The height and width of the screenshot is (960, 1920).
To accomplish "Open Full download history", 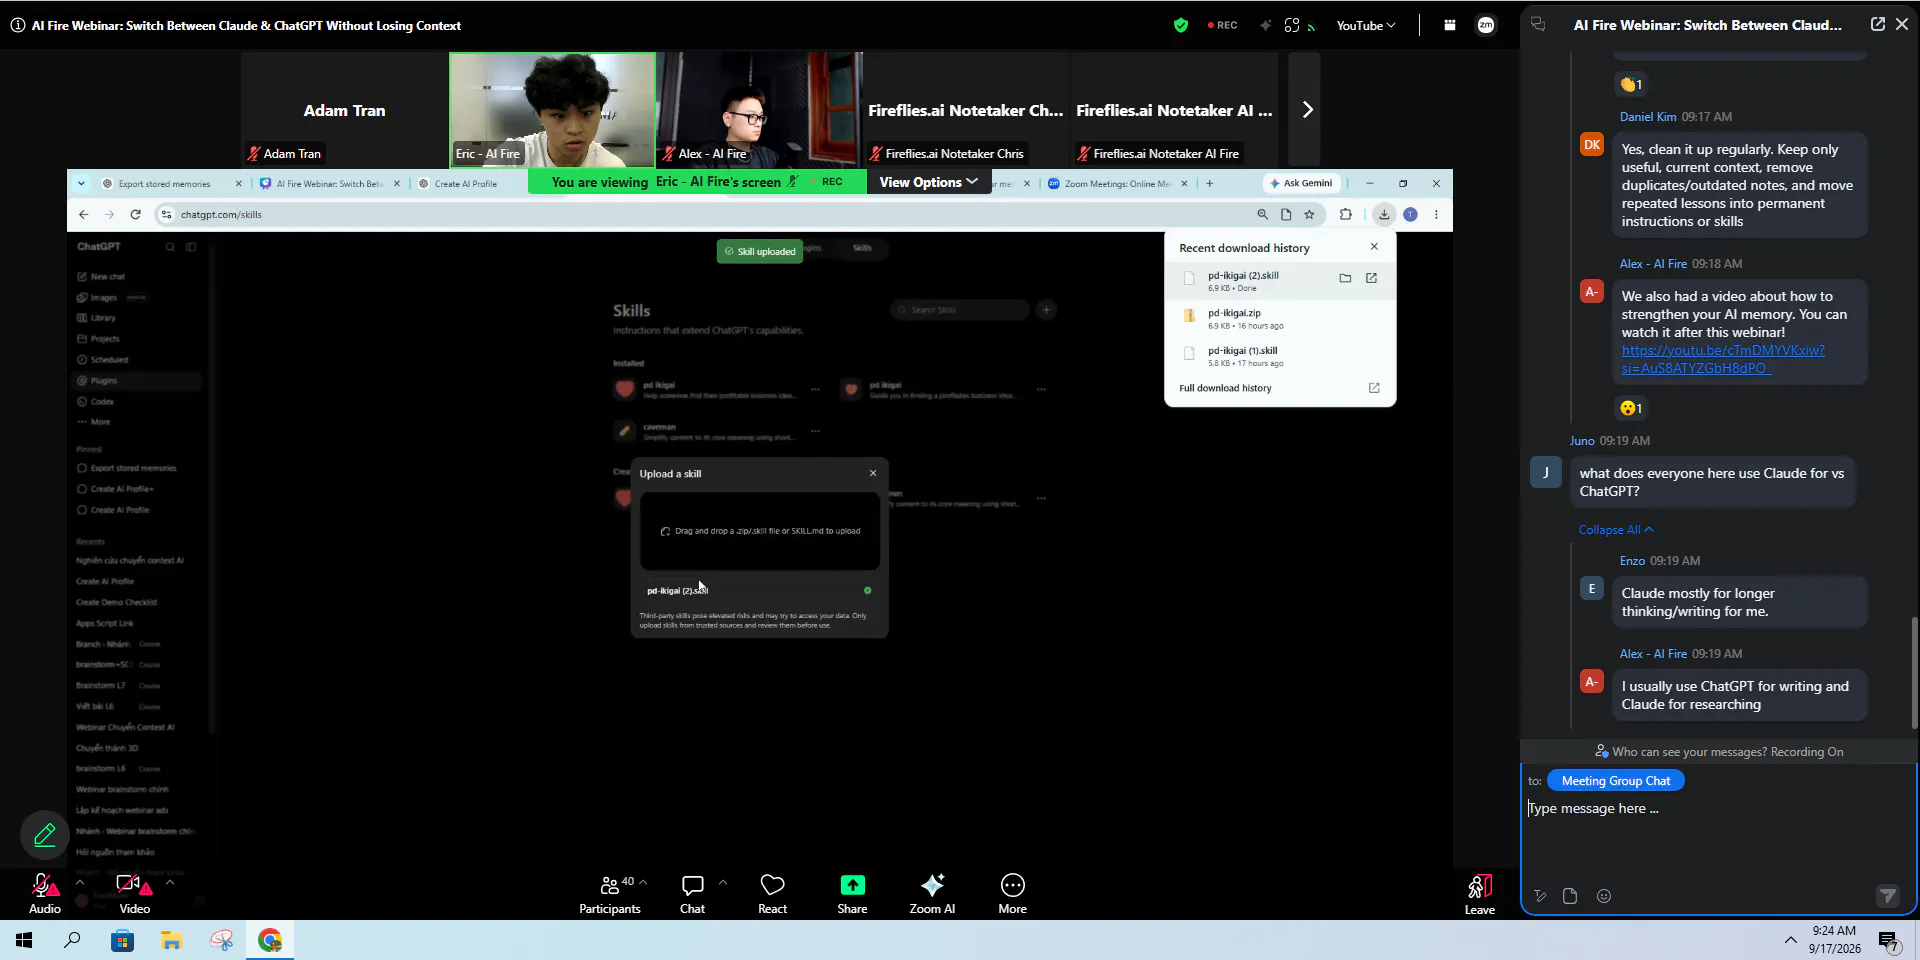I will [1279, 388].
